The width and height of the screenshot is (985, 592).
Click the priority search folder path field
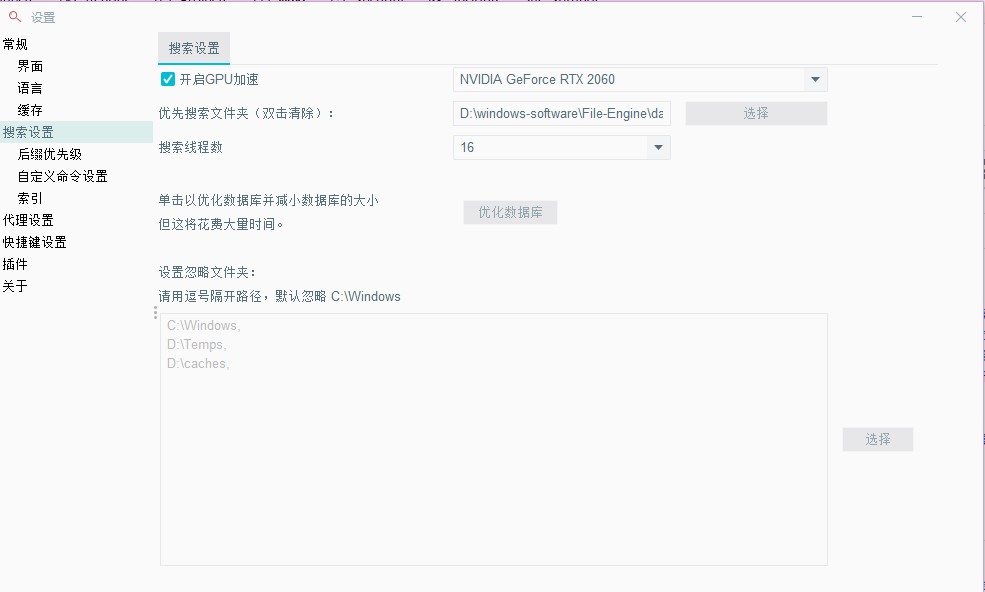pyautogui.click(x=561, y=114)
